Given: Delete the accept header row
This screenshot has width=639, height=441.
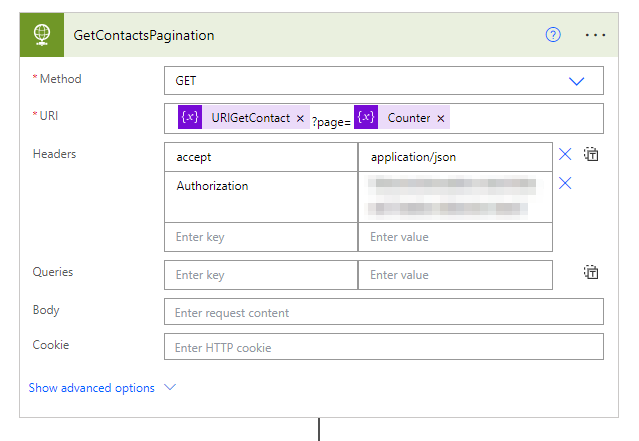Looking at the screenshot, I should [565, 155].
